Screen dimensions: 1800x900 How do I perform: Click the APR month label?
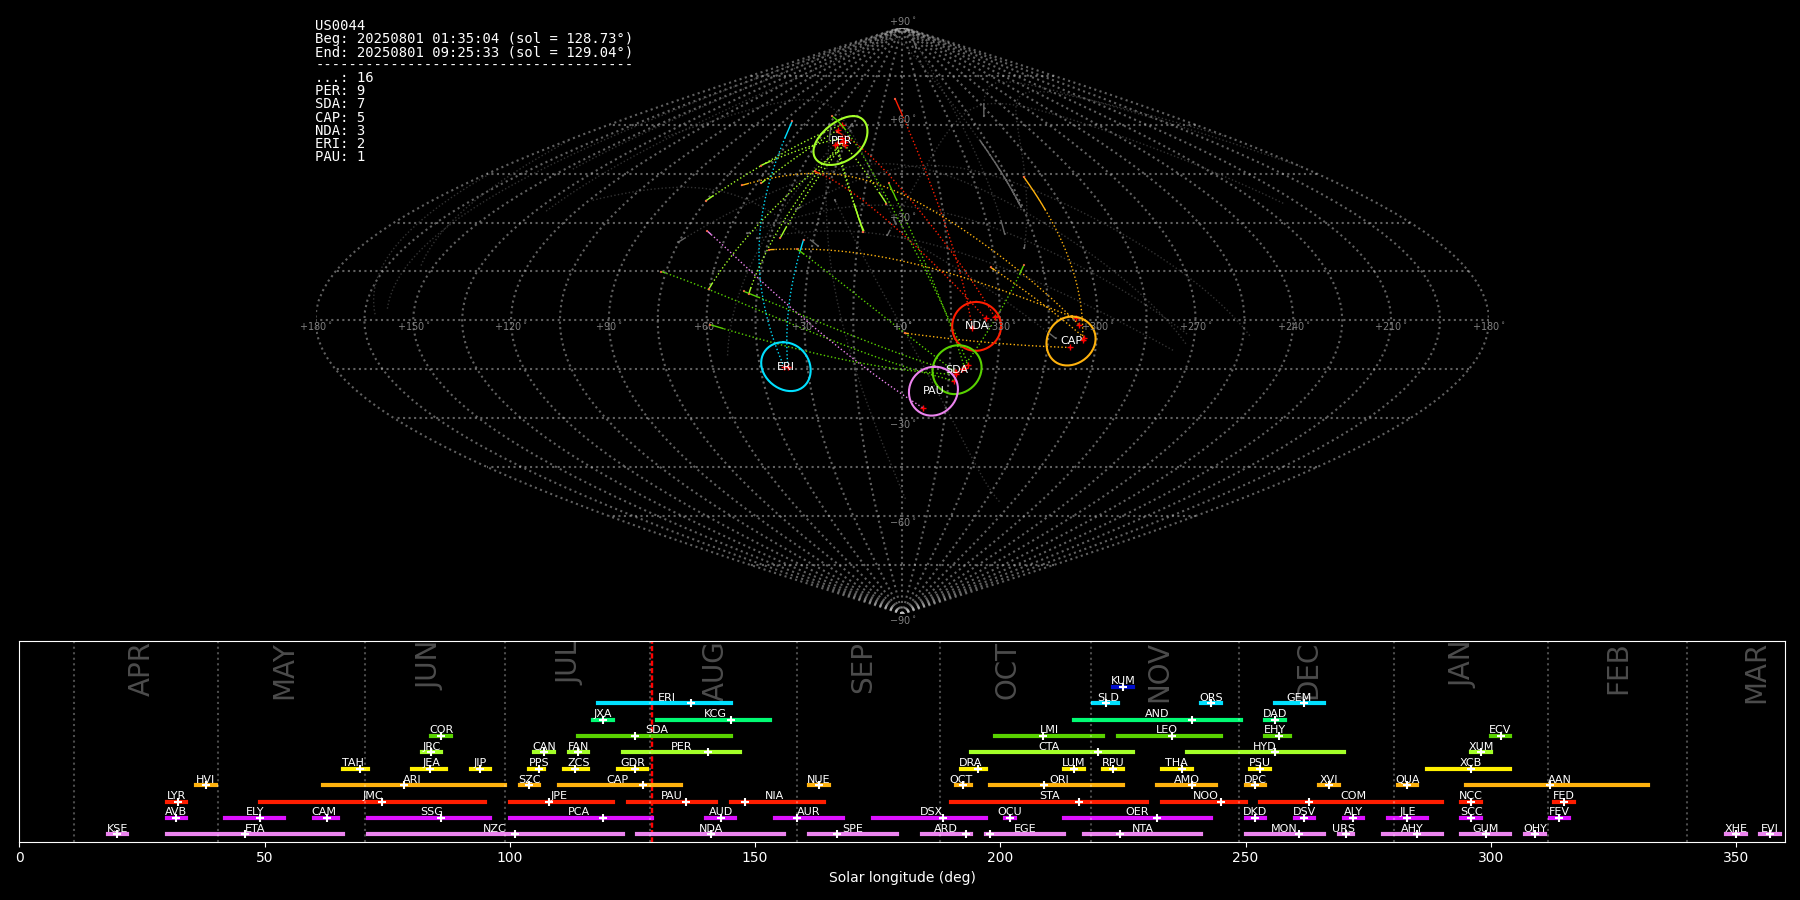pyautogui.click(x=139, y=670)
